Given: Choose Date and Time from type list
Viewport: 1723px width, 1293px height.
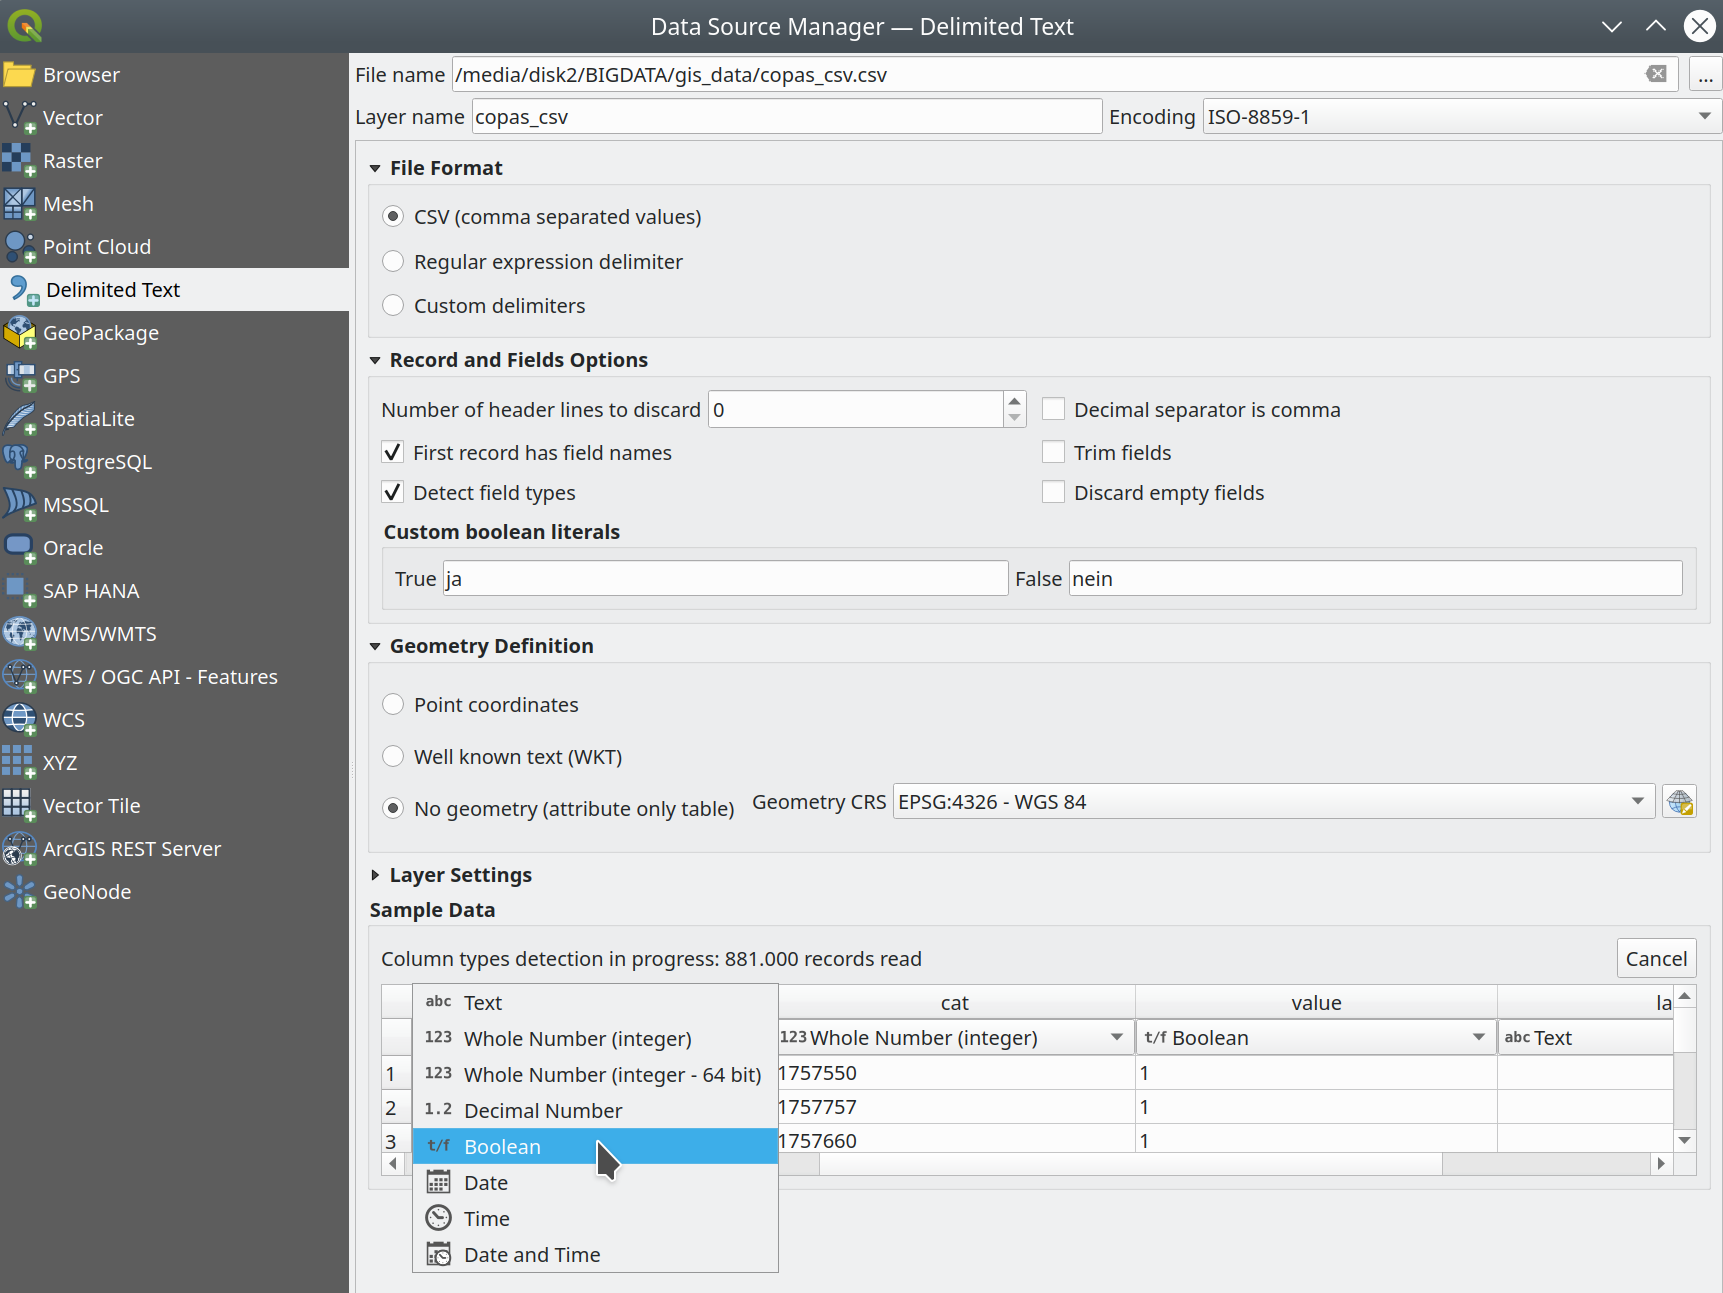Looking at the screenshot, I should [532, 1254].
